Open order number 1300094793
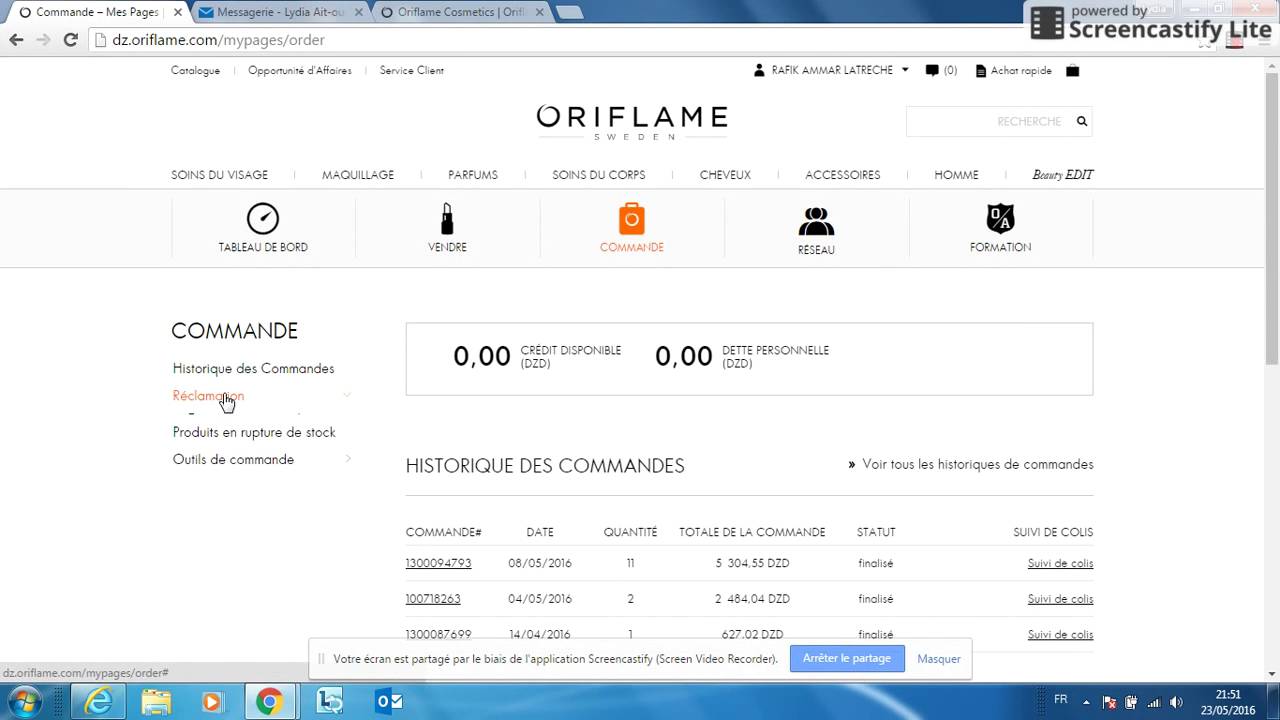 coord(438,563)
